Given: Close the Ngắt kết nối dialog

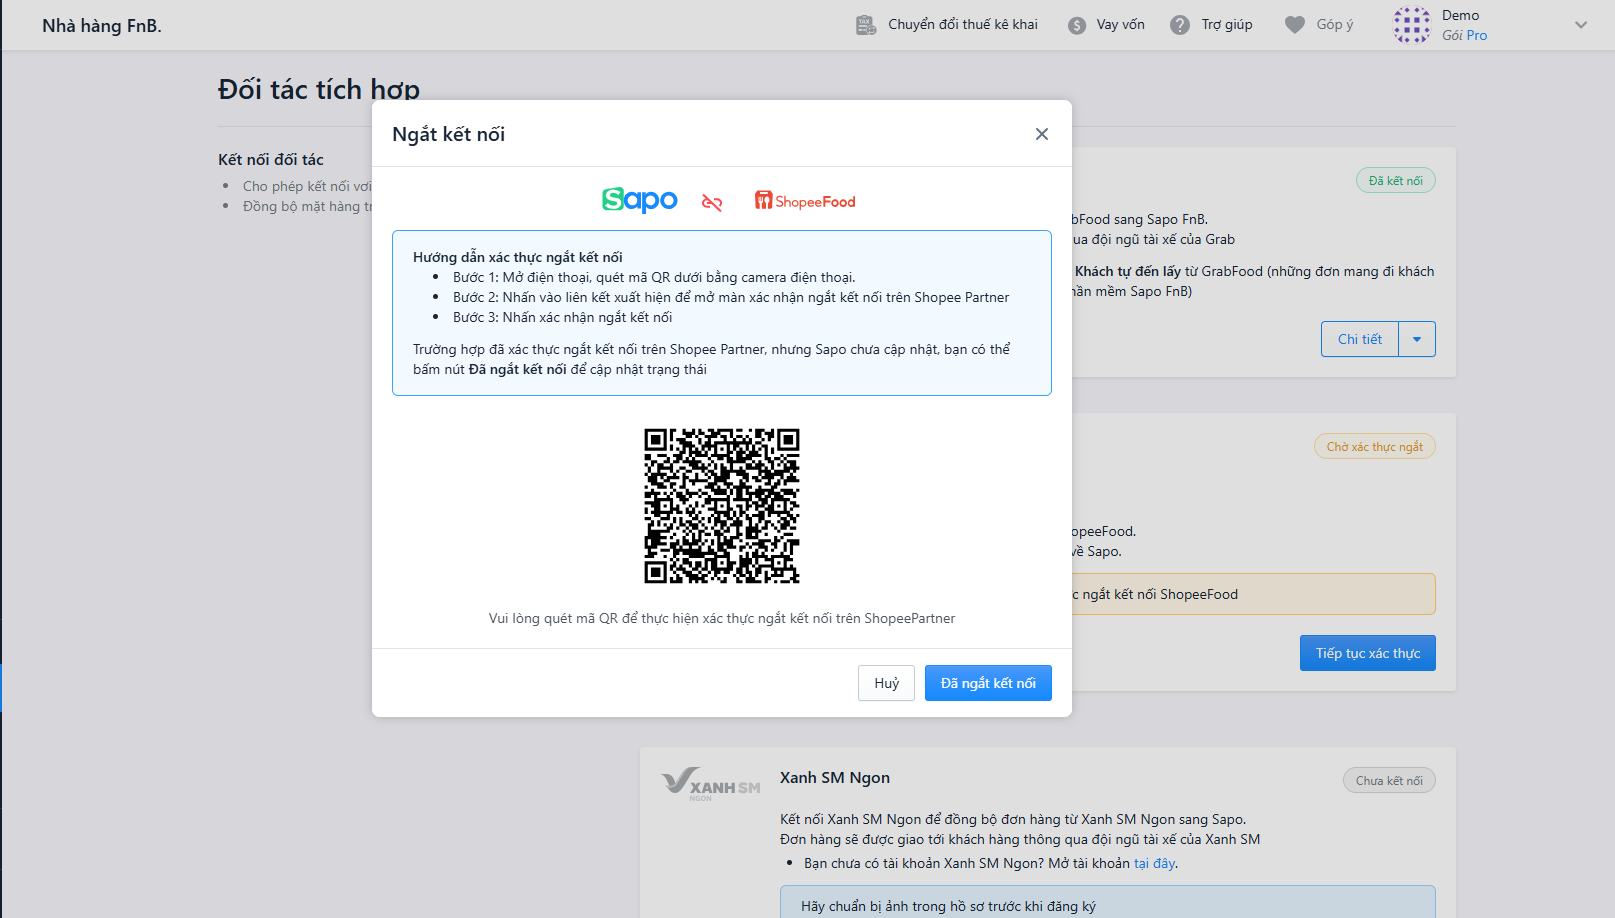Looking at the screenshot, I should (1041, 134).
